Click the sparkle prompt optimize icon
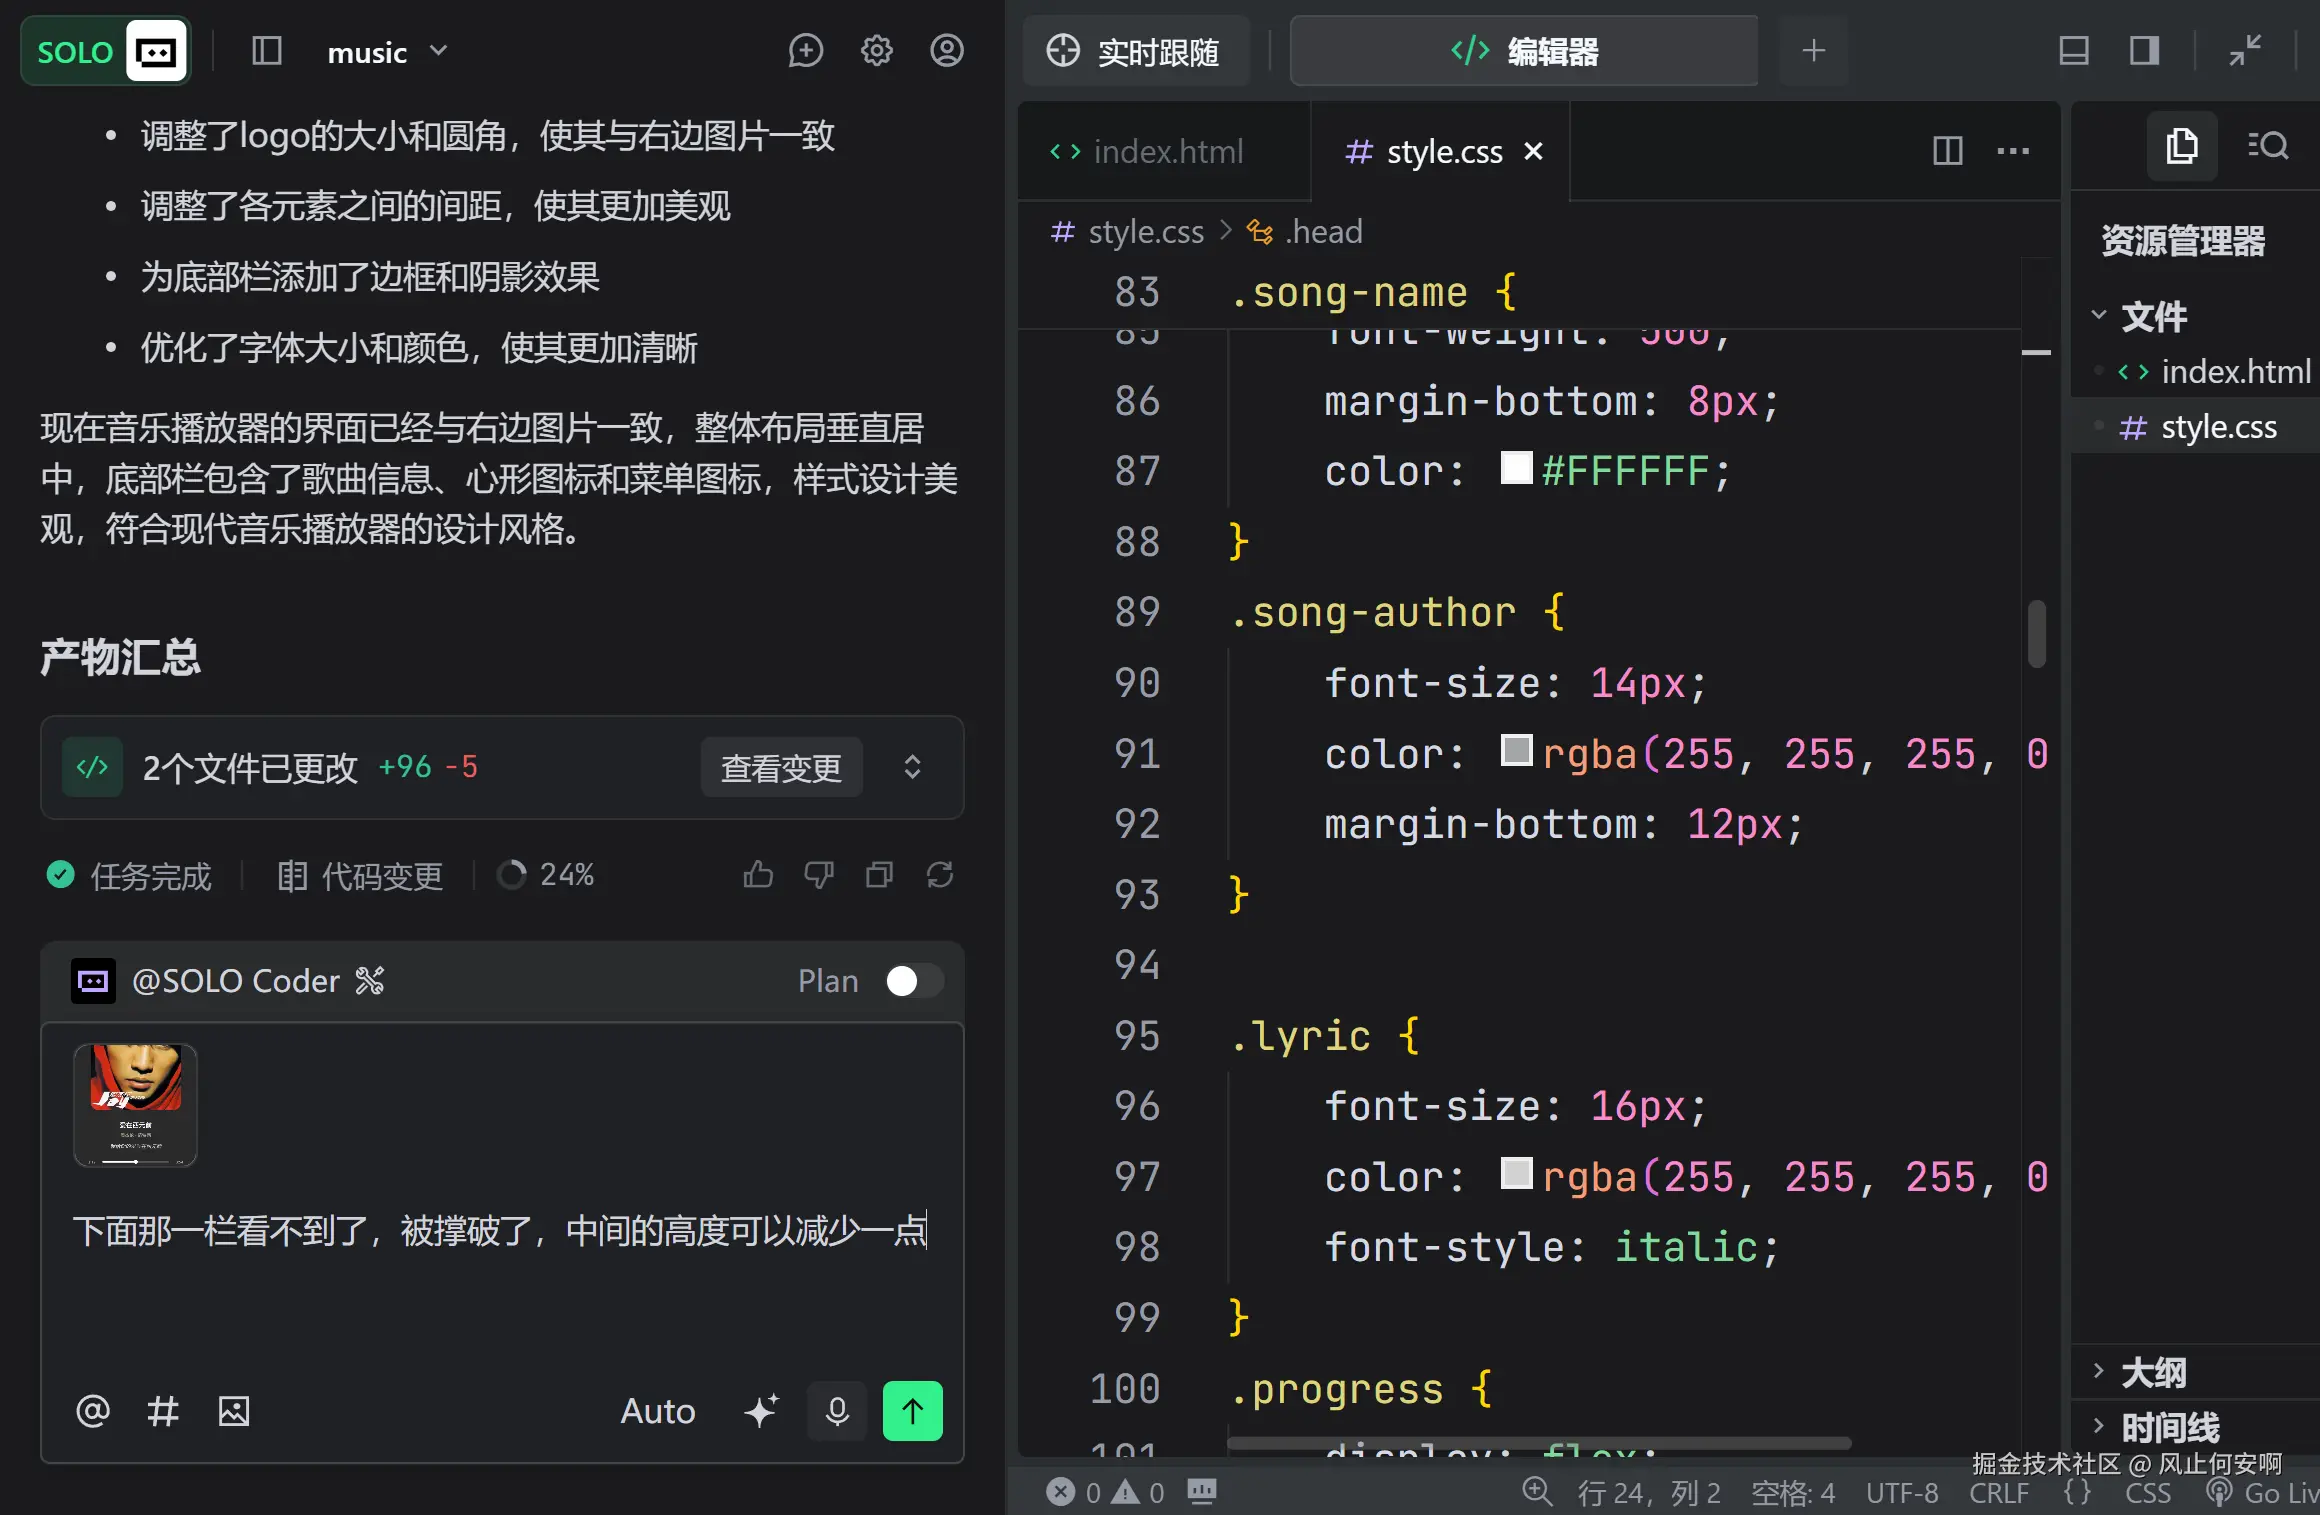This screenshot has height=1515, width=2320. point(761,1410)
